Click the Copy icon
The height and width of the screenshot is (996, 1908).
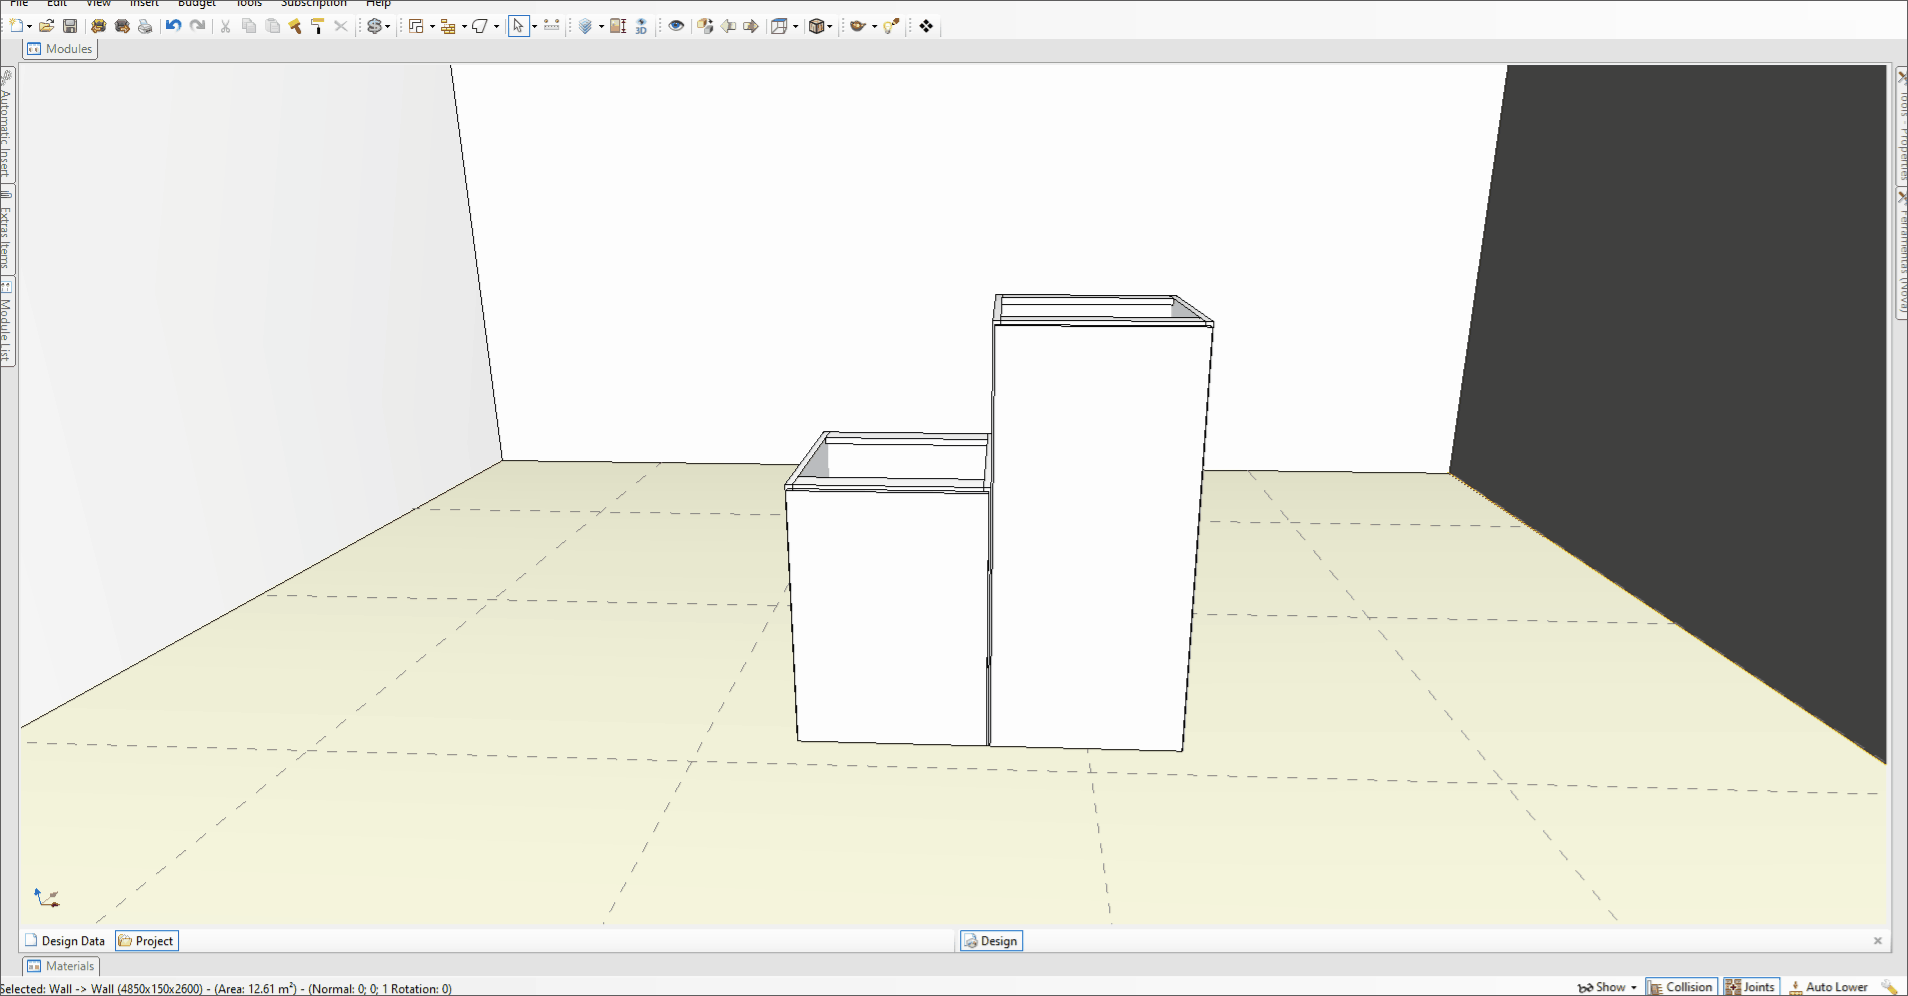click(249, 26)
